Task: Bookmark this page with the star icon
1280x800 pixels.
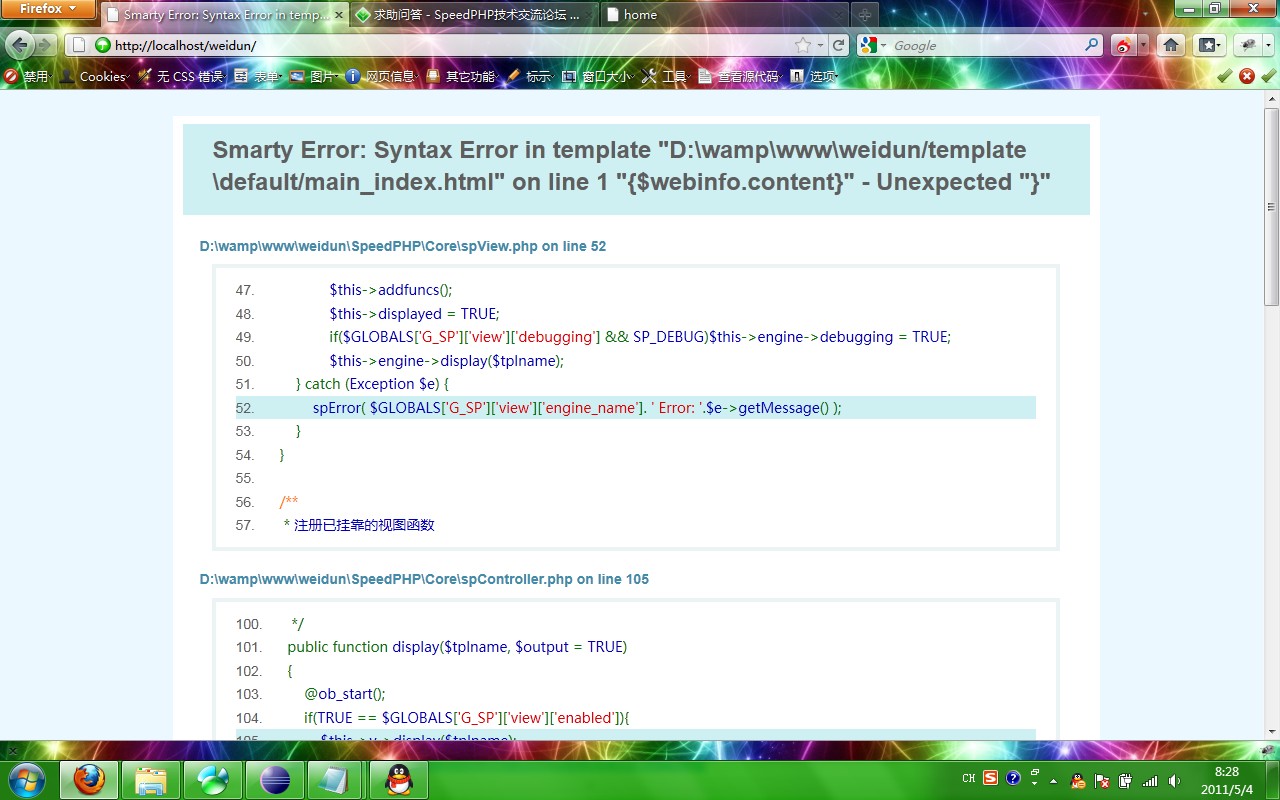Action: click(x=802, y=45)
